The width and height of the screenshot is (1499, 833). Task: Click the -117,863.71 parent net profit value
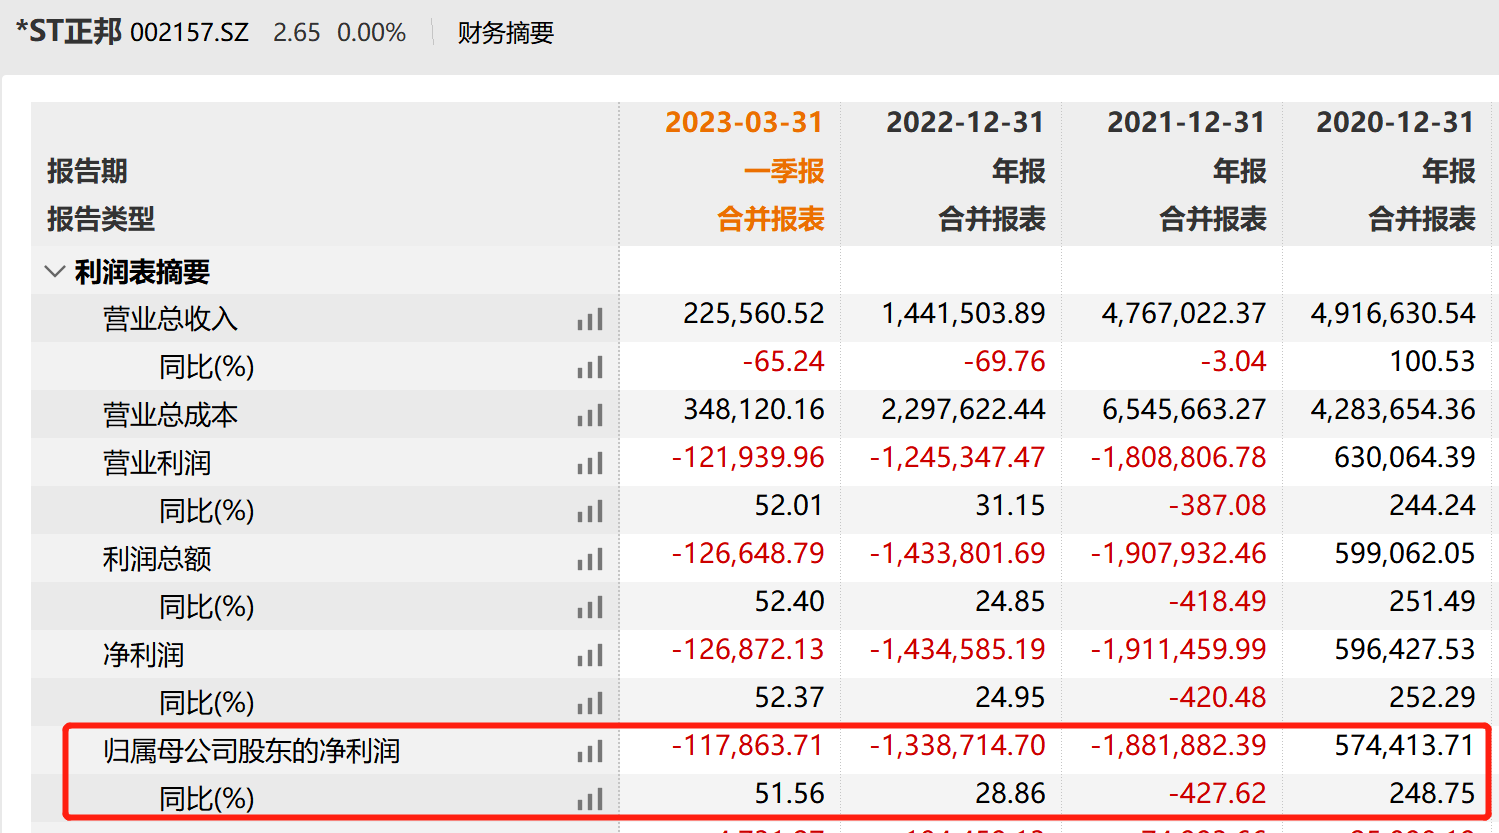click(748, 746)
